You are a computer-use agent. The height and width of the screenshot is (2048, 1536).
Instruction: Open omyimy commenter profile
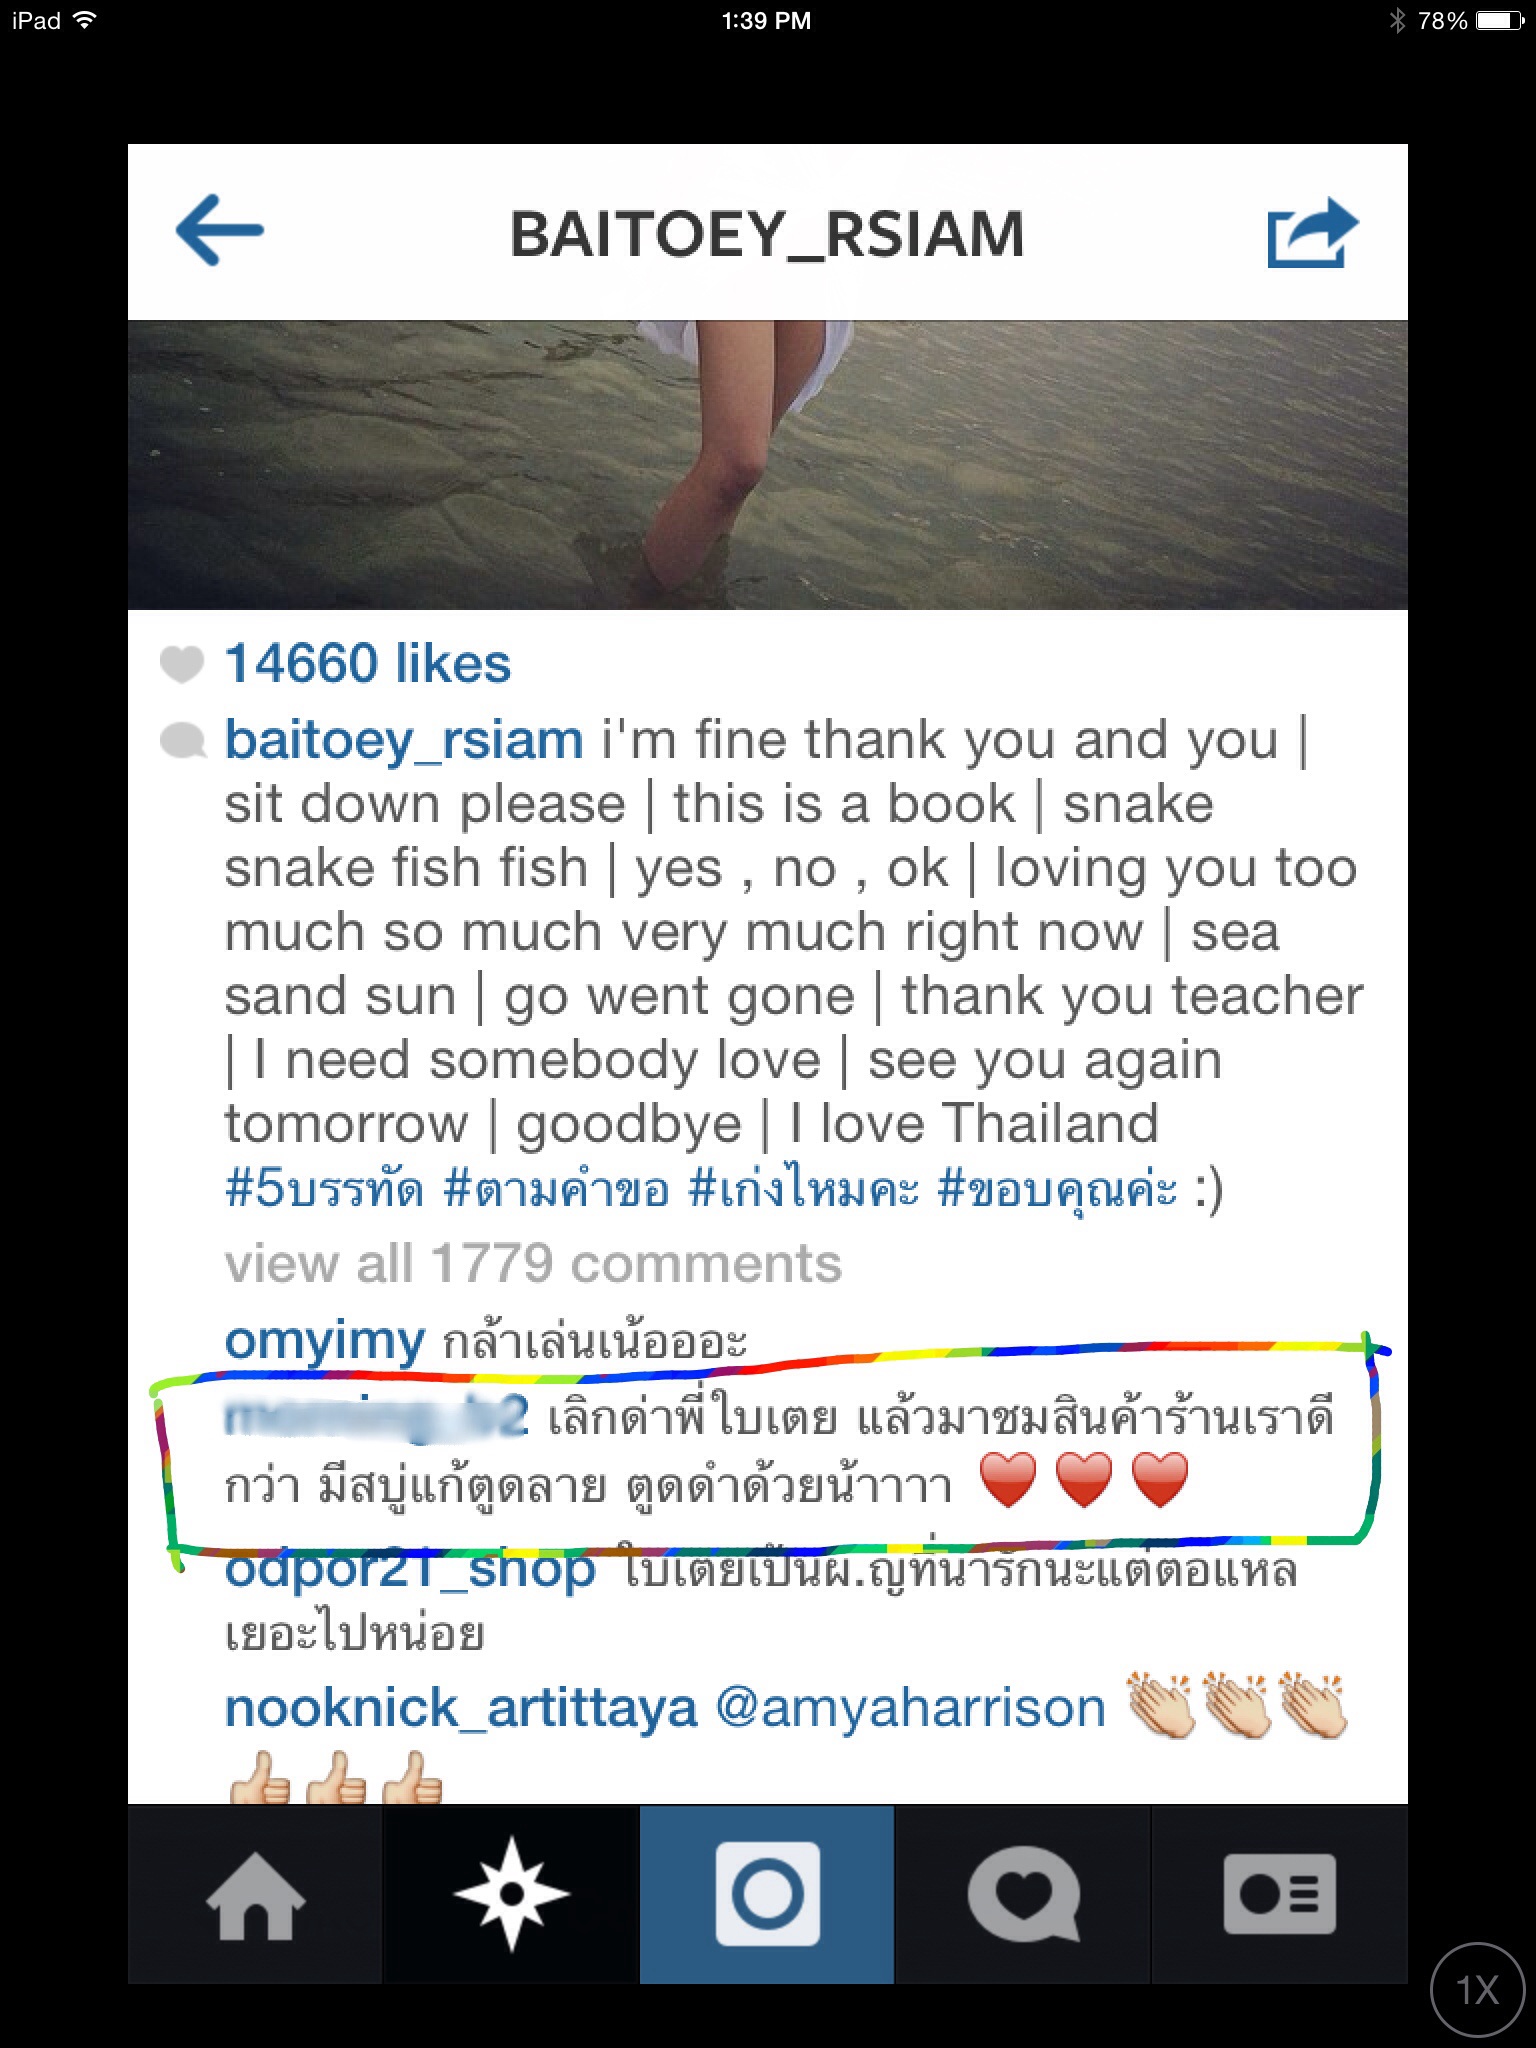coord(325,1341)
